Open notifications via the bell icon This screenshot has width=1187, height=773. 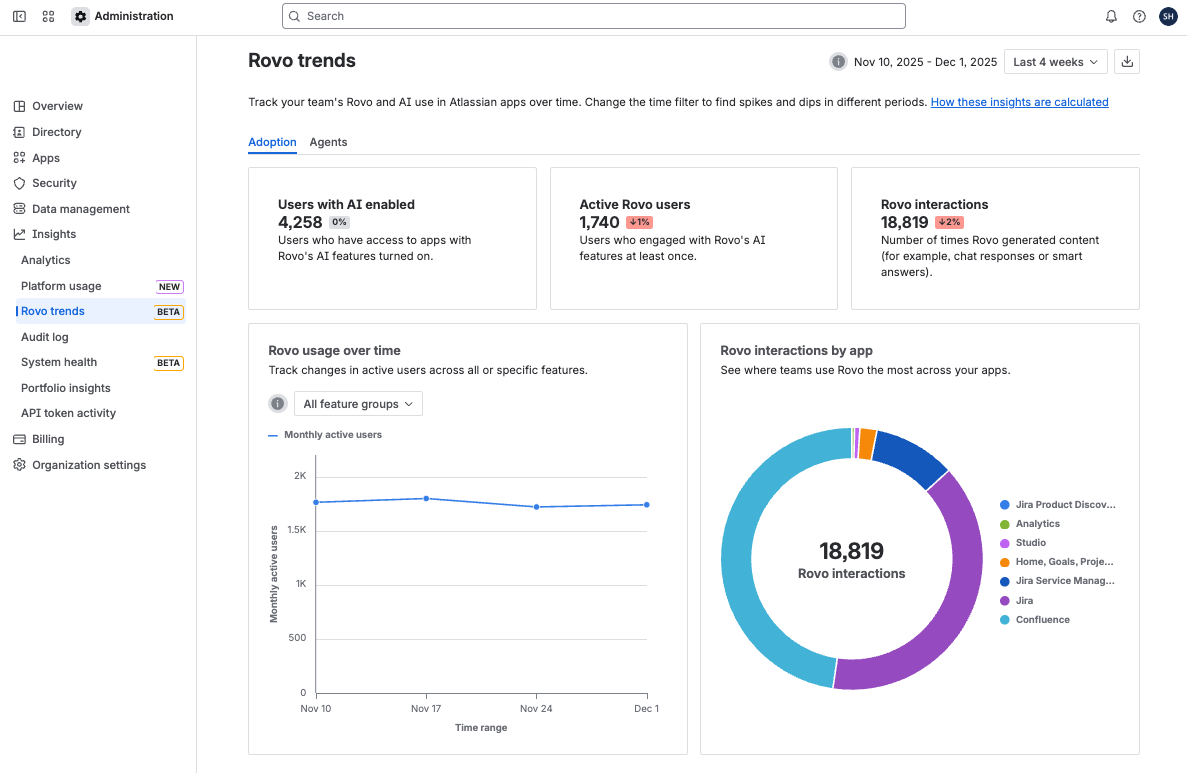click(1110, 16)
